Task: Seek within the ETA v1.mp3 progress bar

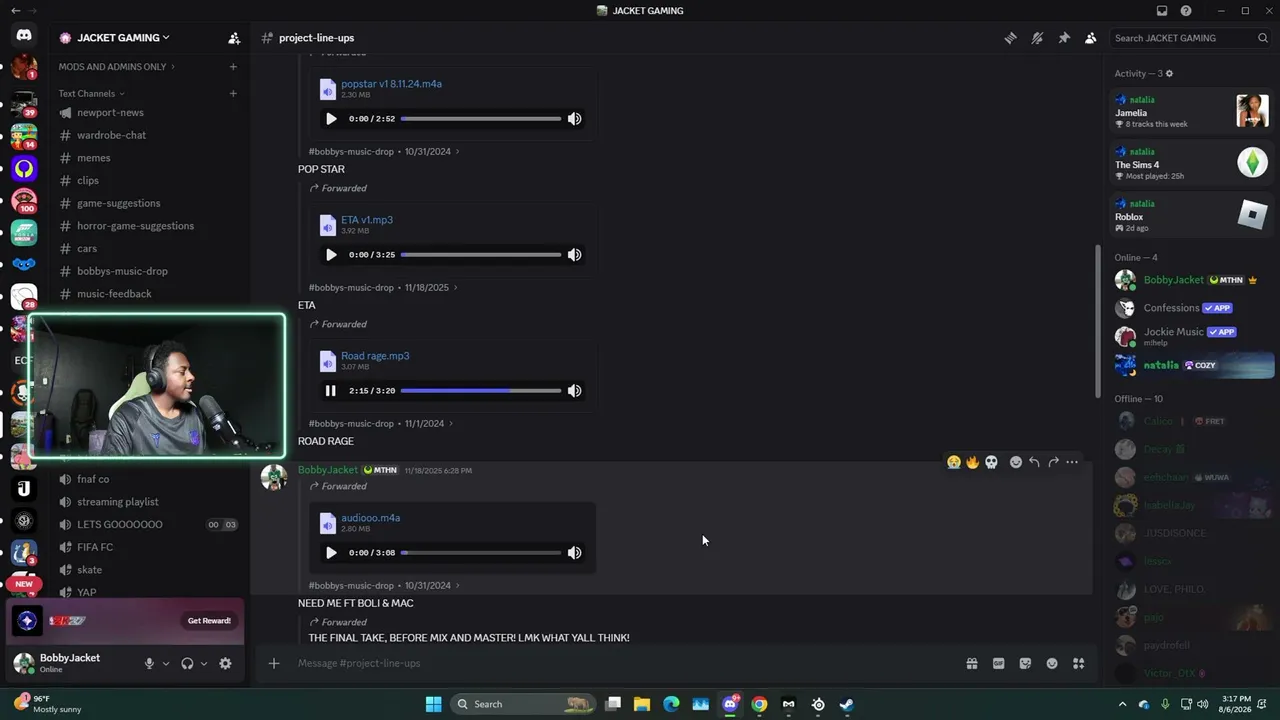Action: click(481, 255)
